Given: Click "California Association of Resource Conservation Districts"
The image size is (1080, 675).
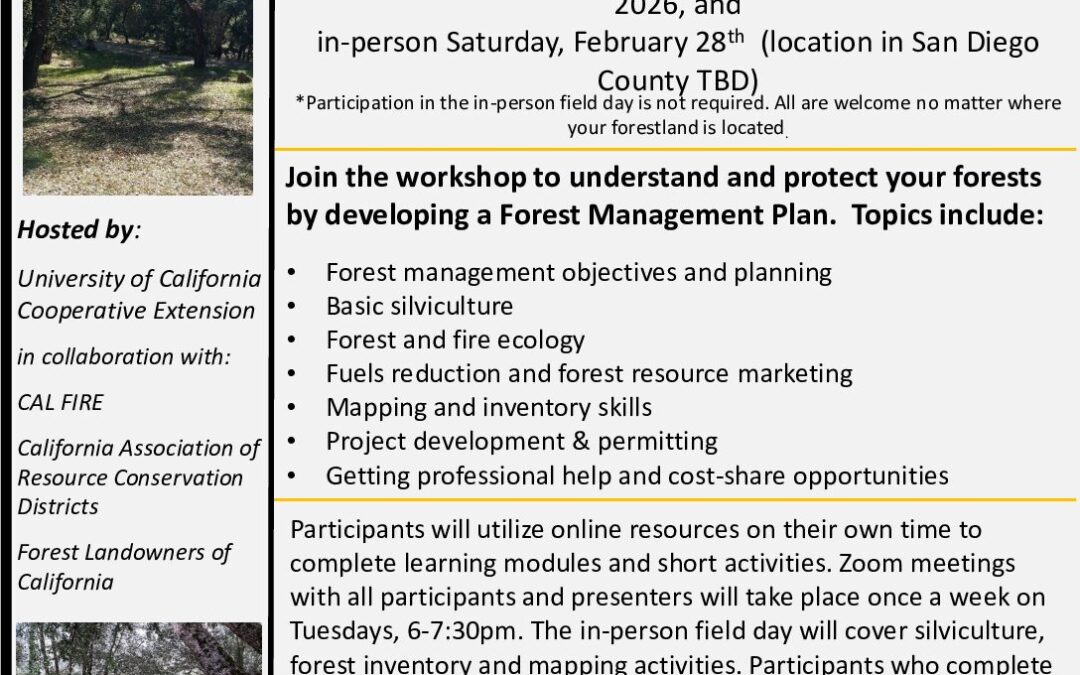Looking at the screenshot, I should 138,477.
